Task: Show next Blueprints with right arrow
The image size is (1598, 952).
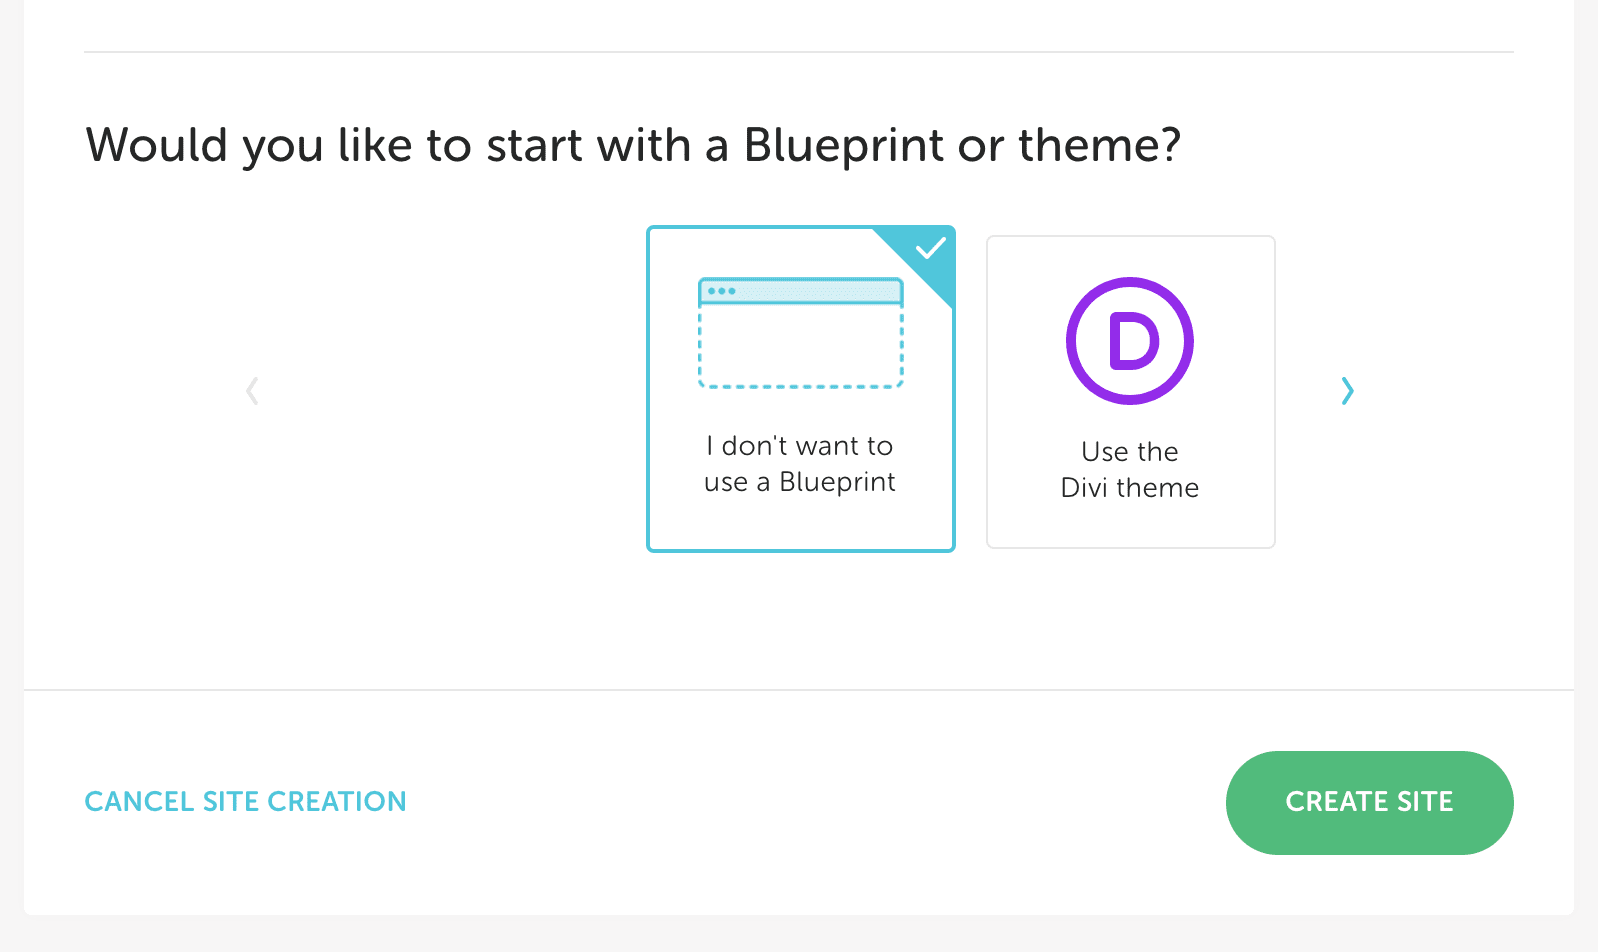Action: point(1347,391)
